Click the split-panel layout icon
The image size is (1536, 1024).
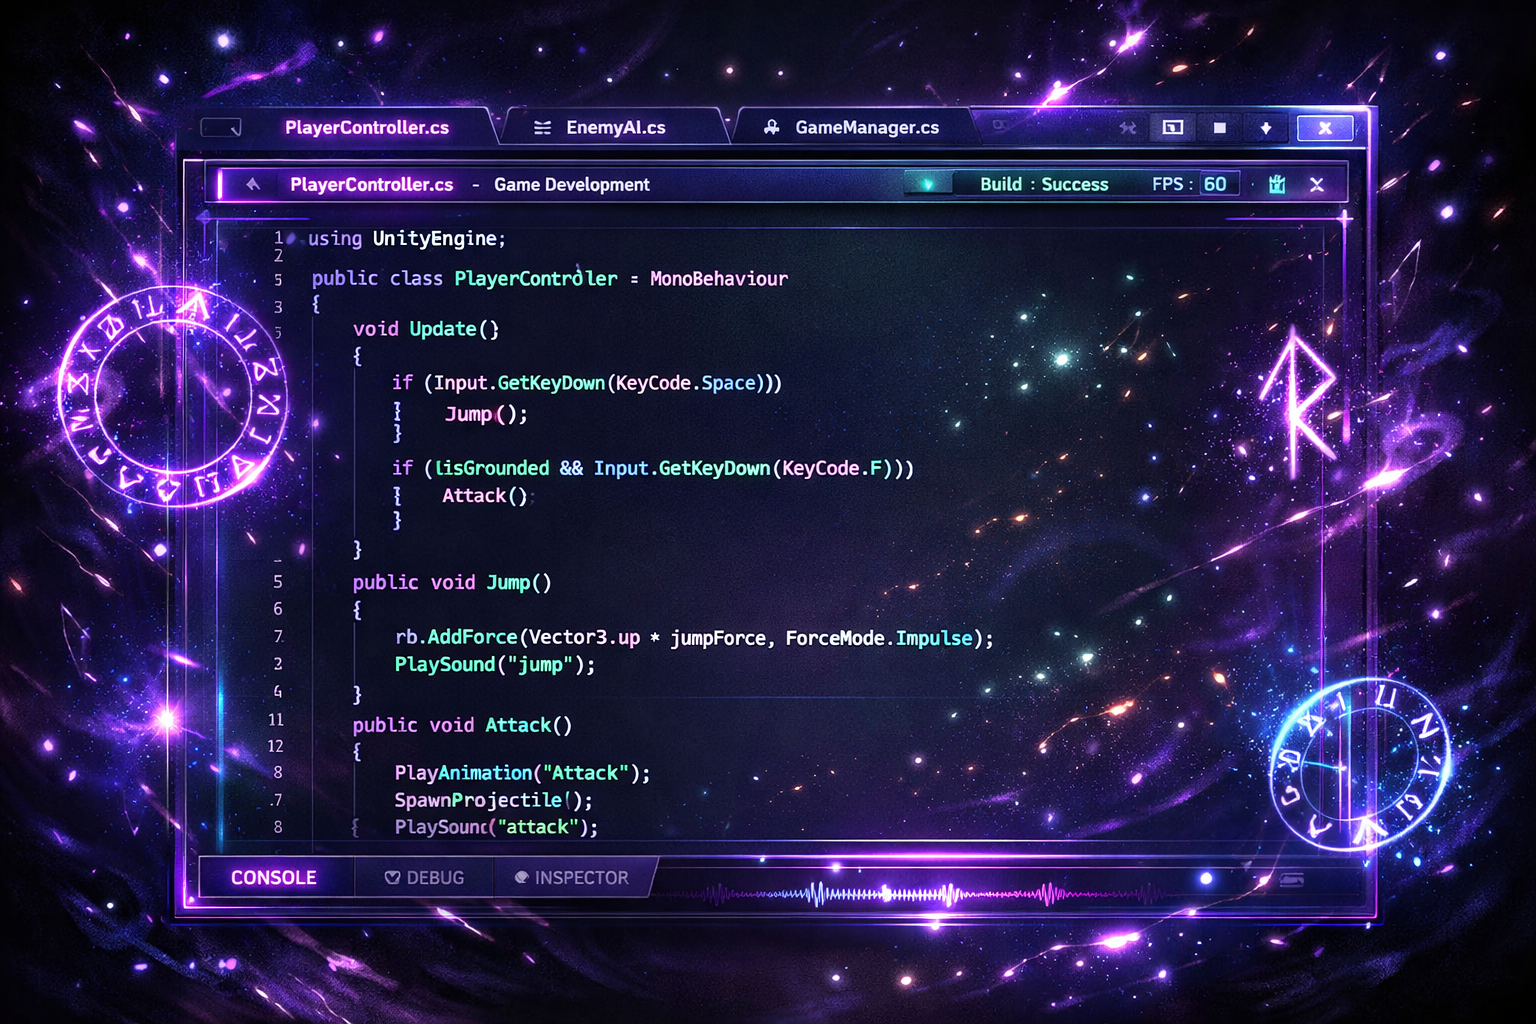pos(1173,127)
